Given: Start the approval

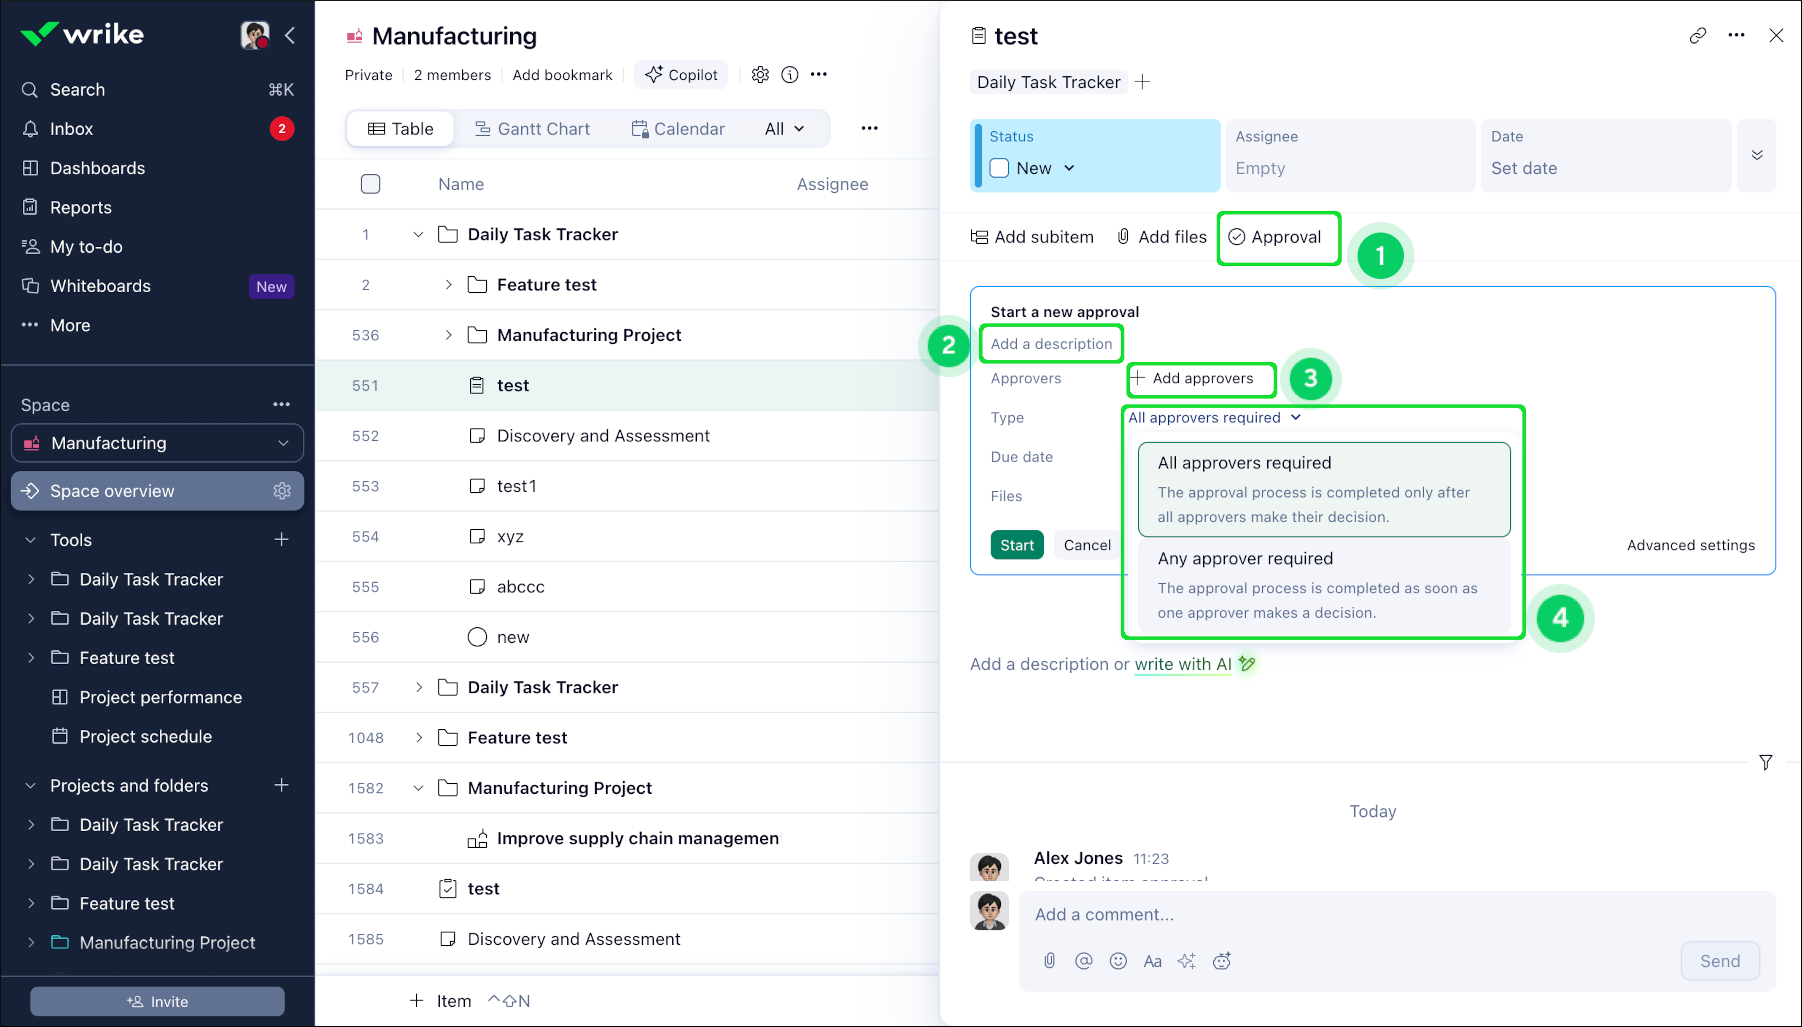Looking at the screenshot, I should click(x=1017, y=545).
